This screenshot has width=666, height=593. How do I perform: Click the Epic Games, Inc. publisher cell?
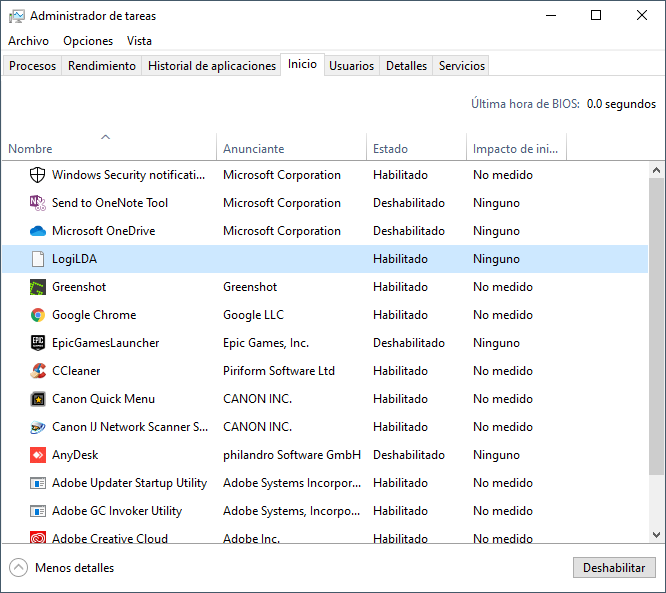[x=266, y=343]
